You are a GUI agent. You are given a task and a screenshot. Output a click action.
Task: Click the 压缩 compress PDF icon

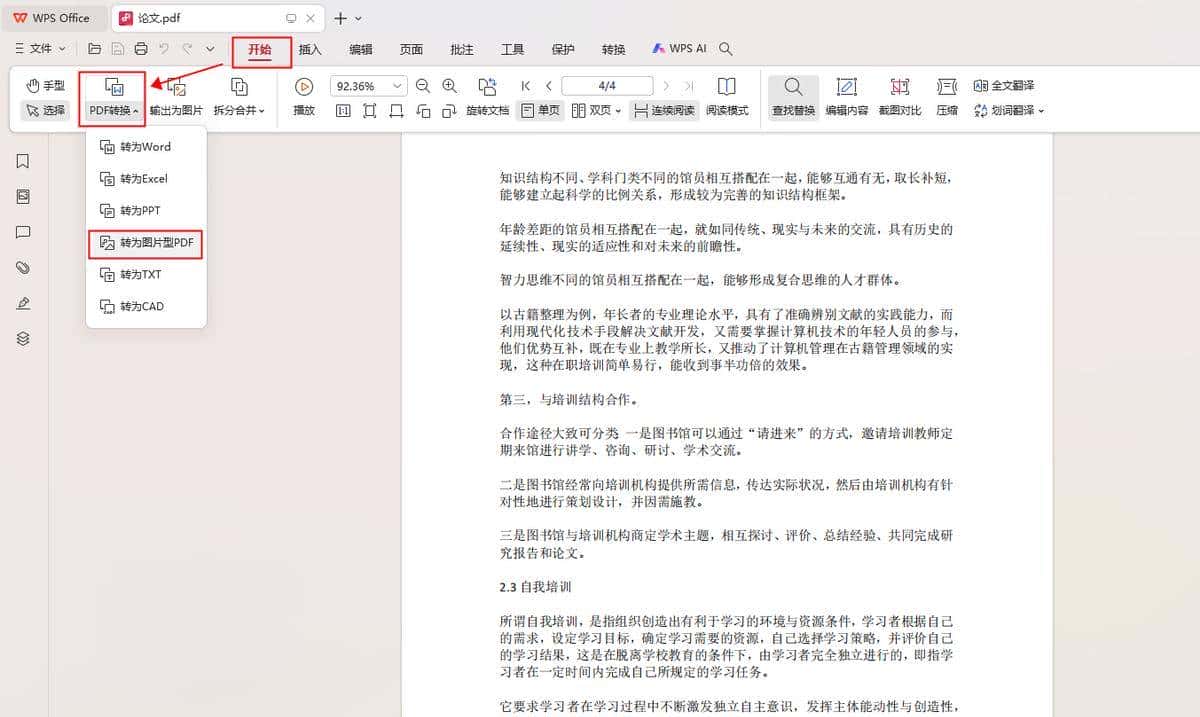tap(946, 95)
